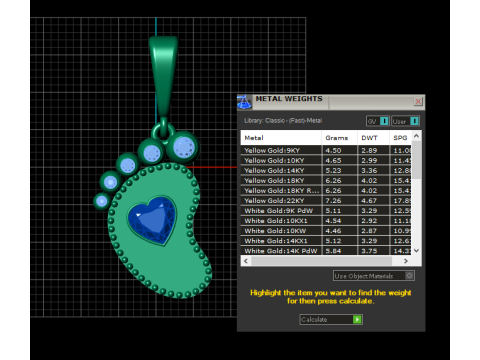The height and width of the screenshot is (360, 480).
Task: Click the 3.75 DWT value
Action: click(x=369, y=251)
